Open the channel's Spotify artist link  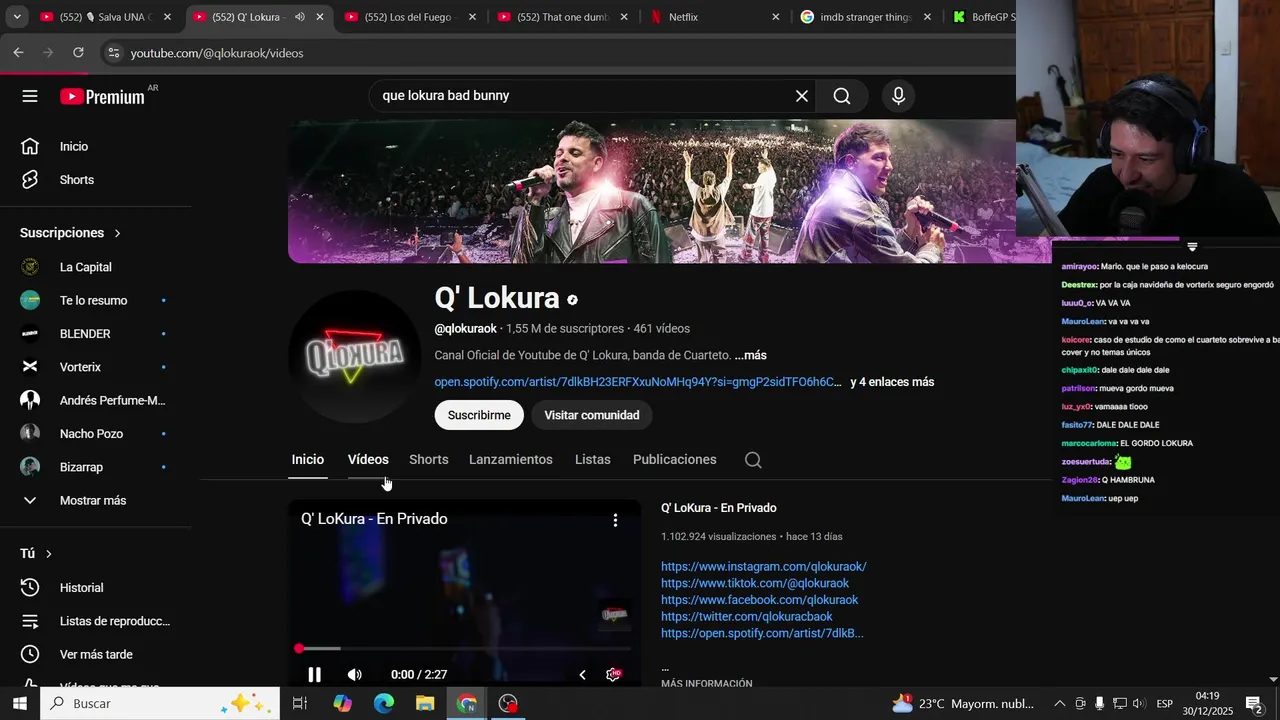[x=638, y=382]
